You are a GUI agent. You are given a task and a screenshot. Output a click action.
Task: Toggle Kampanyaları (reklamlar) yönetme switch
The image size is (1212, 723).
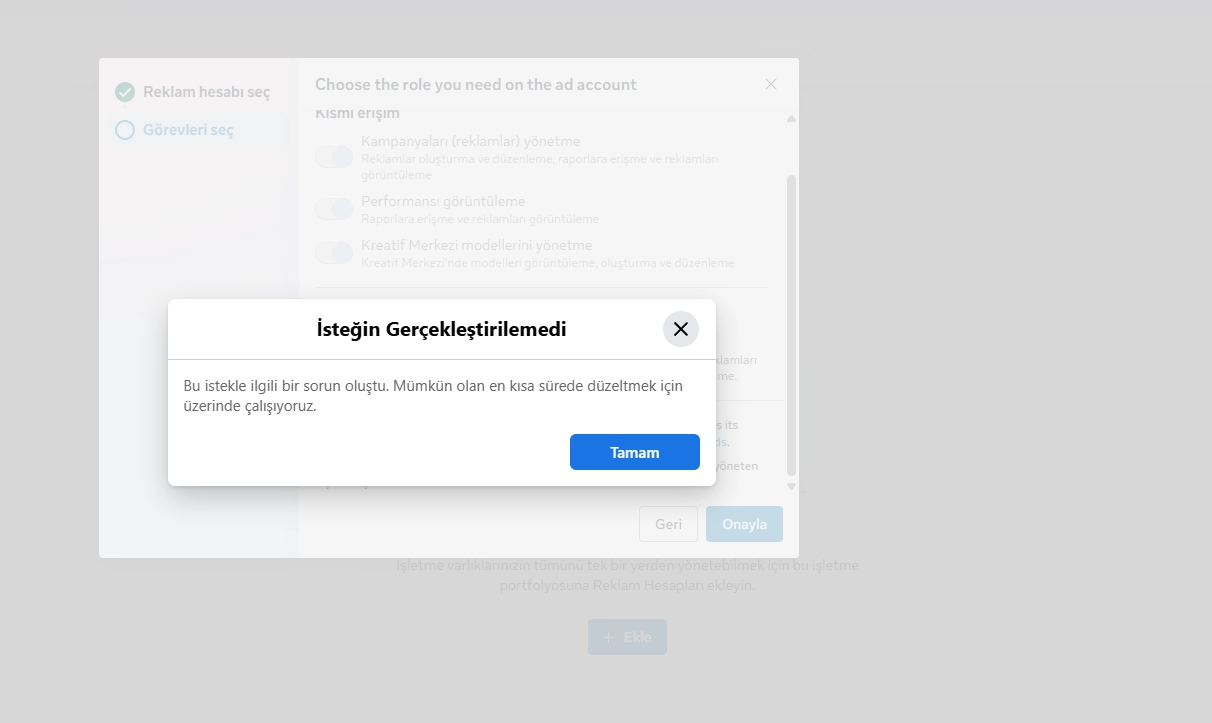(x=334, y=157)
